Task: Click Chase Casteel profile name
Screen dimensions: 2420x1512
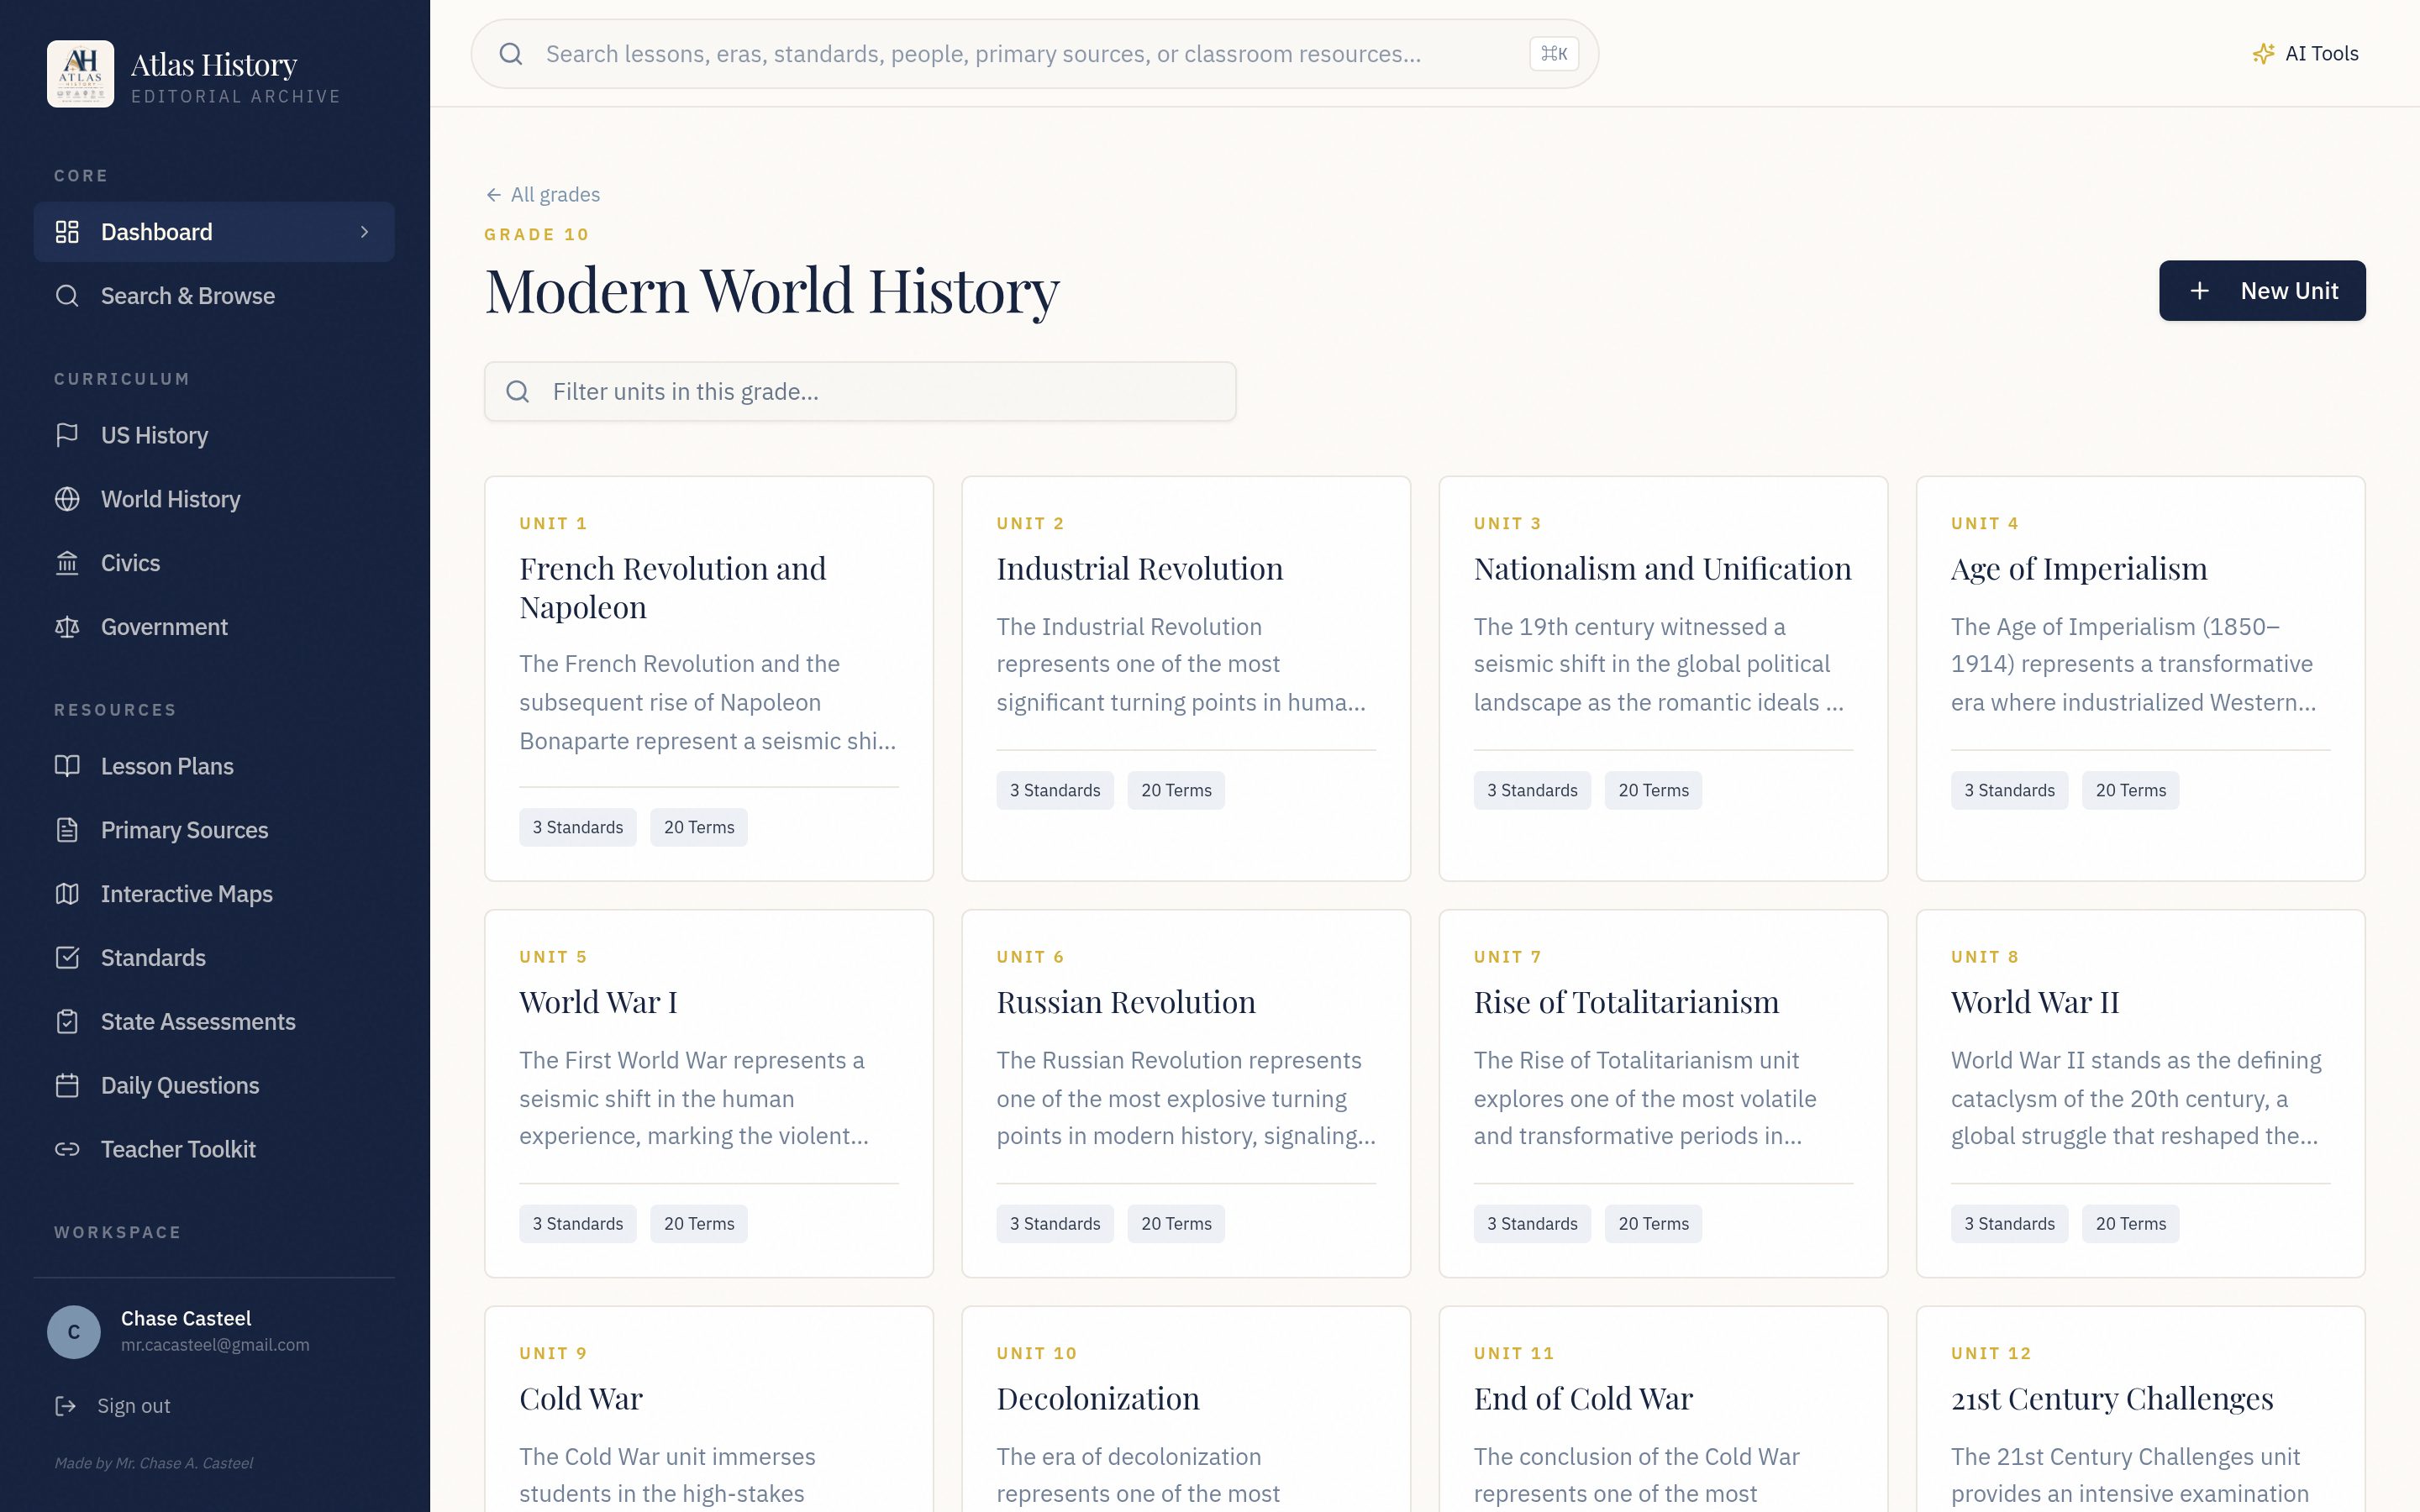Action: [186, 1318]
